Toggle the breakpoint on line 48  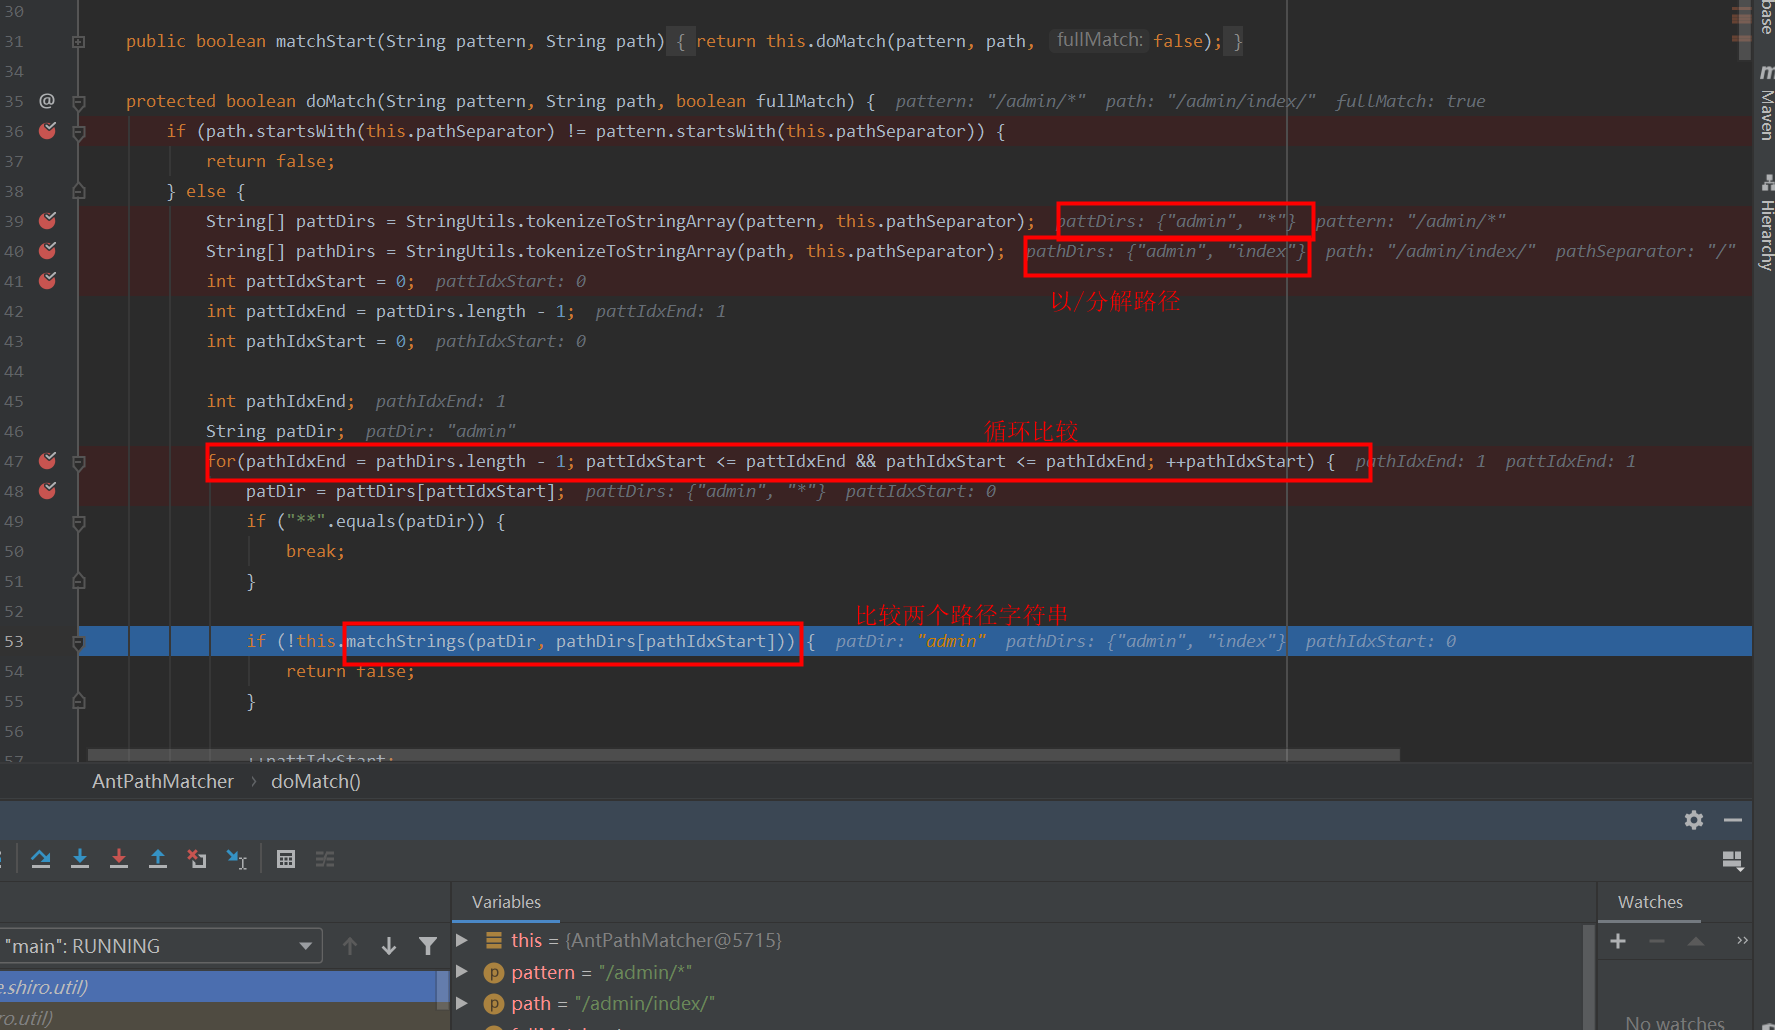pos(47,491)
